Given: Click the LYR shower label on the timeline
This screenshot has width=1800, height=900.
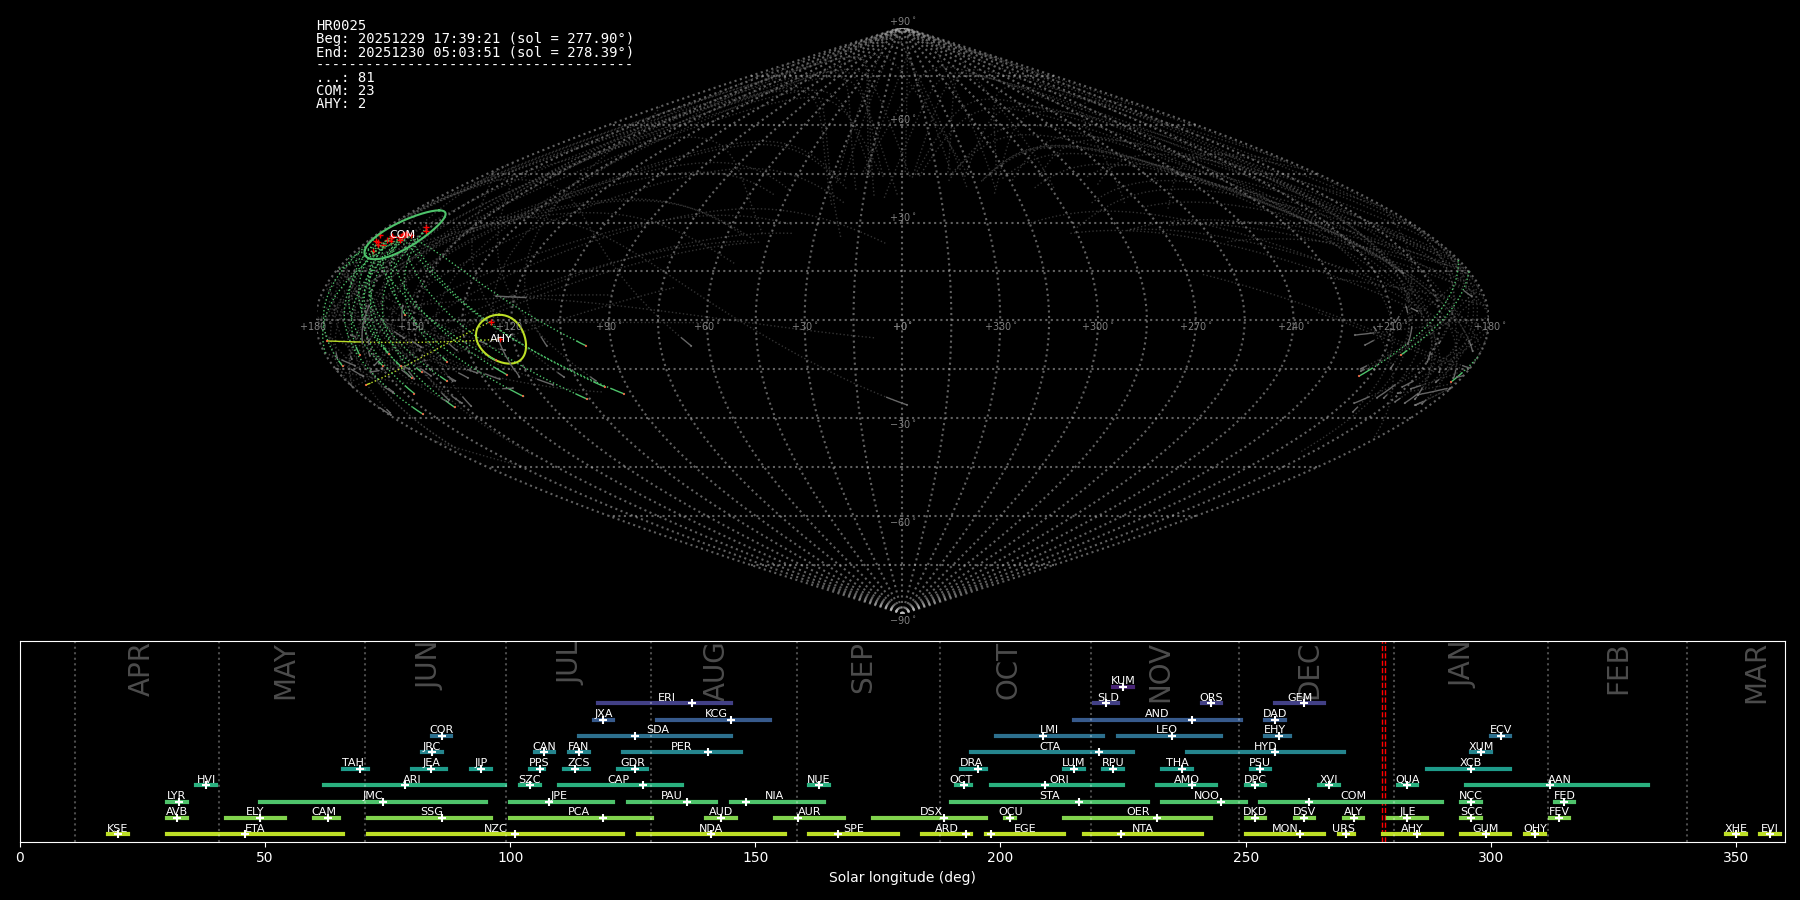Looking at the screenshot, I should point(176,796).
